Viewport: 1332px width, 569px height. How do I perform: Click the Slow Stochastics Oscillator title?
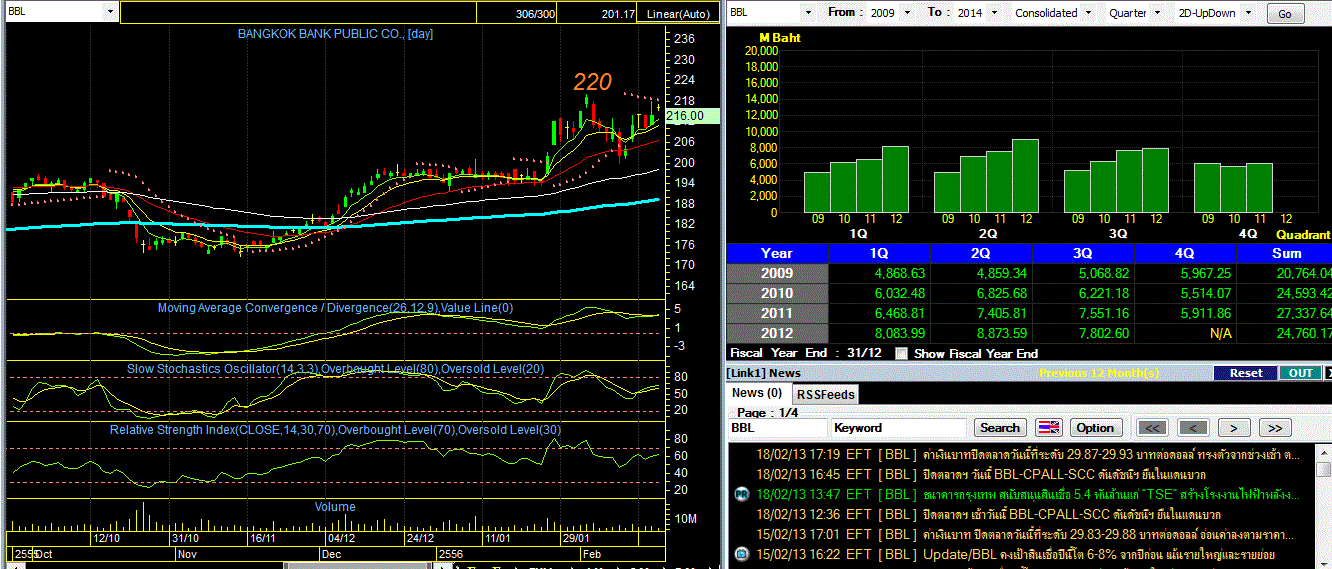pyautogui.click(x=336, y=369)
